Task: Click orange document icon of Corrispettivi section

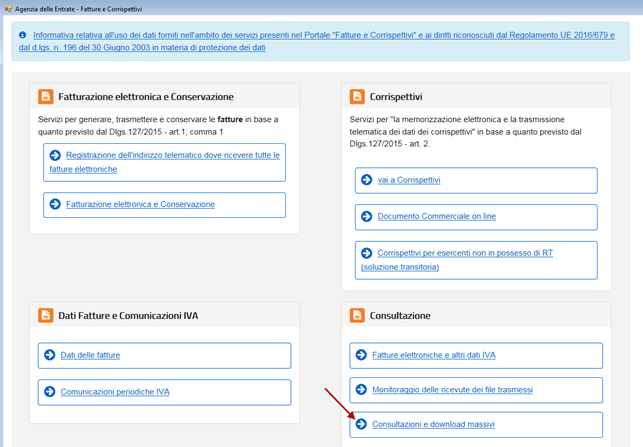Action: (x=357, y=97)
